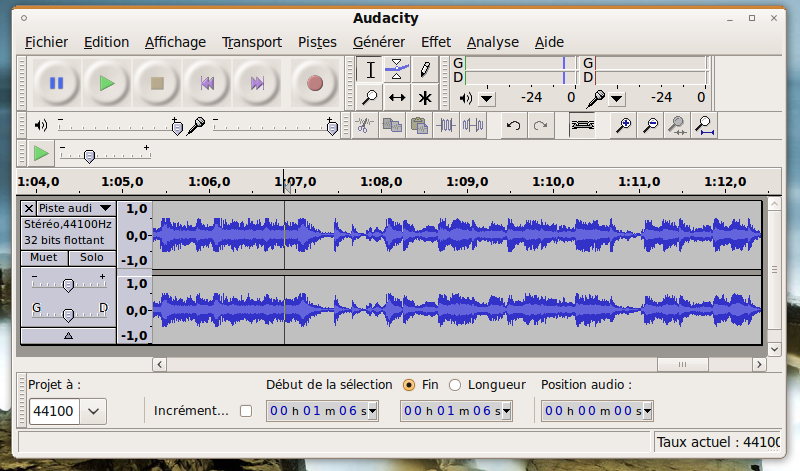
Task: Click the Paste clipboard icon
Action: [419, 125]
